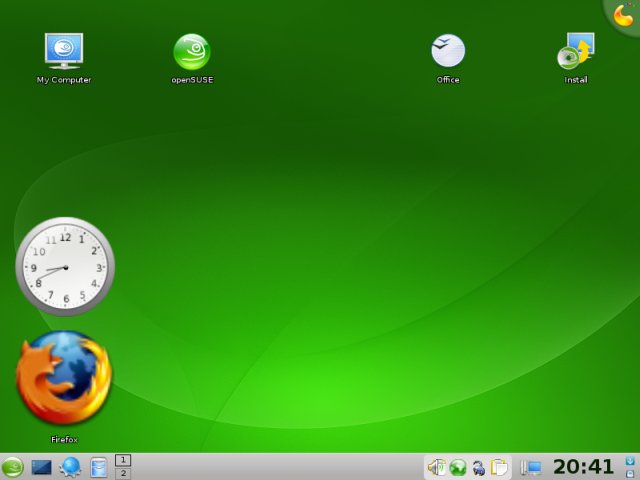The height and width of the screenshot is (480, 640).
Task: Click the 'My Computer' label text
Action: [64, 80]
